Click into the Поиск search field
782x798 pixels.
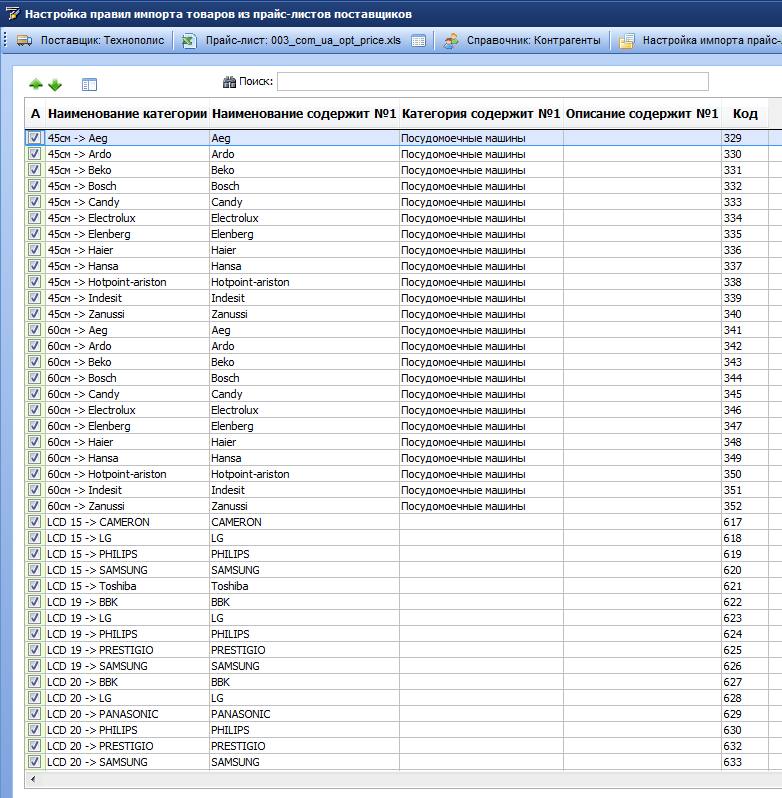point(493,81)
